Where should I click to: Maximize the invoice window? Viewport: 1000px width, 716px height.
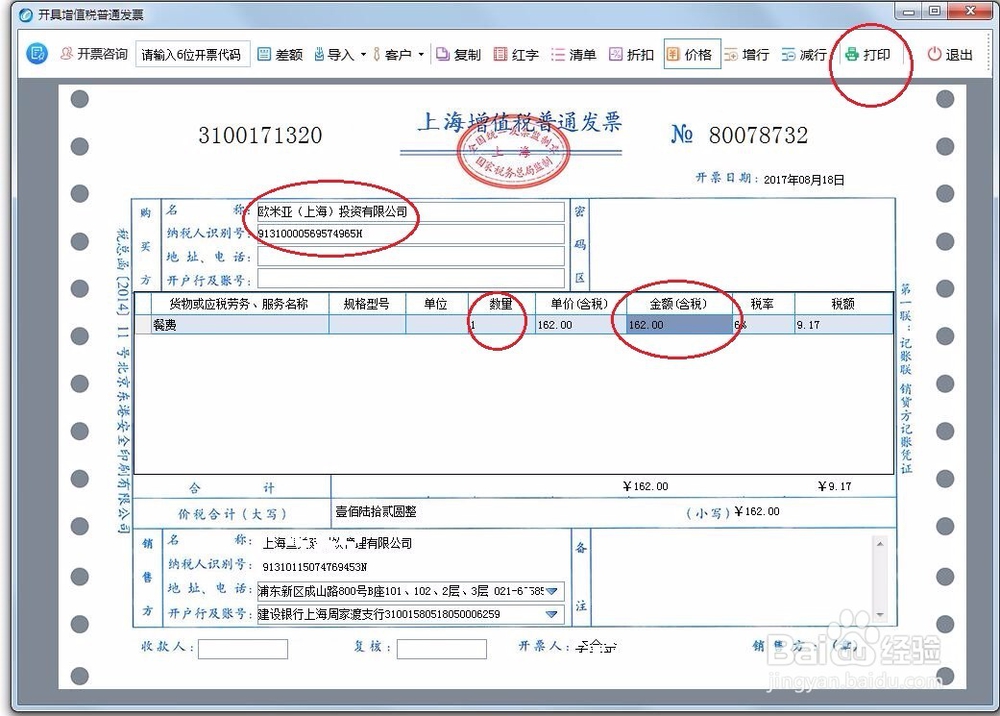click(934, 11)
